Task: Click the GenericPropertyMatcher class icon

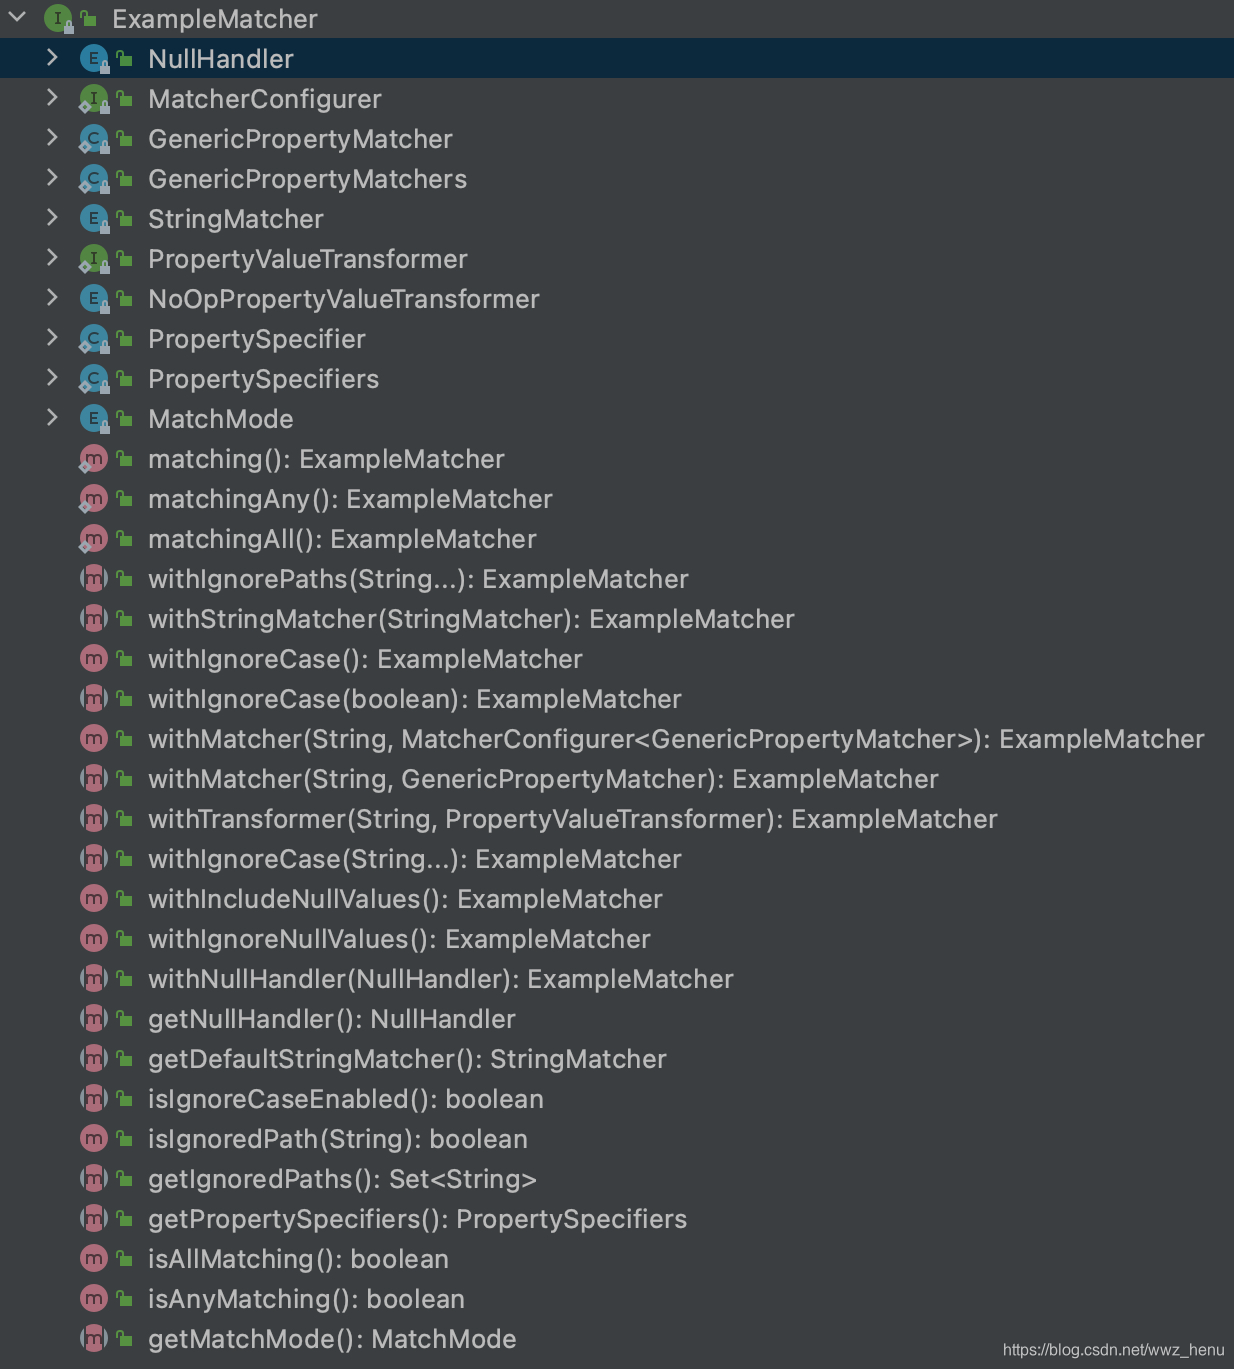Action: point(94,138)
